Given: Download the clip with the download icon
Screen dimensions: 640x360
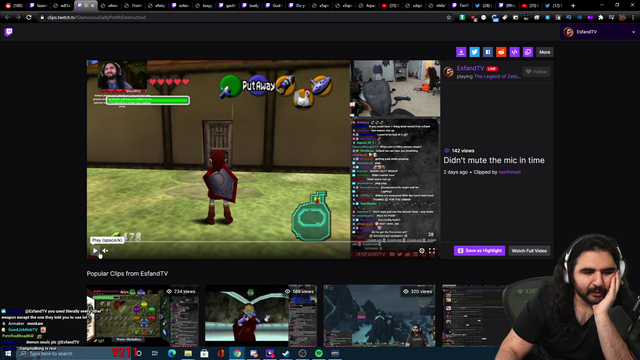Looking at the screenshot, I should (x=461, y=52).
